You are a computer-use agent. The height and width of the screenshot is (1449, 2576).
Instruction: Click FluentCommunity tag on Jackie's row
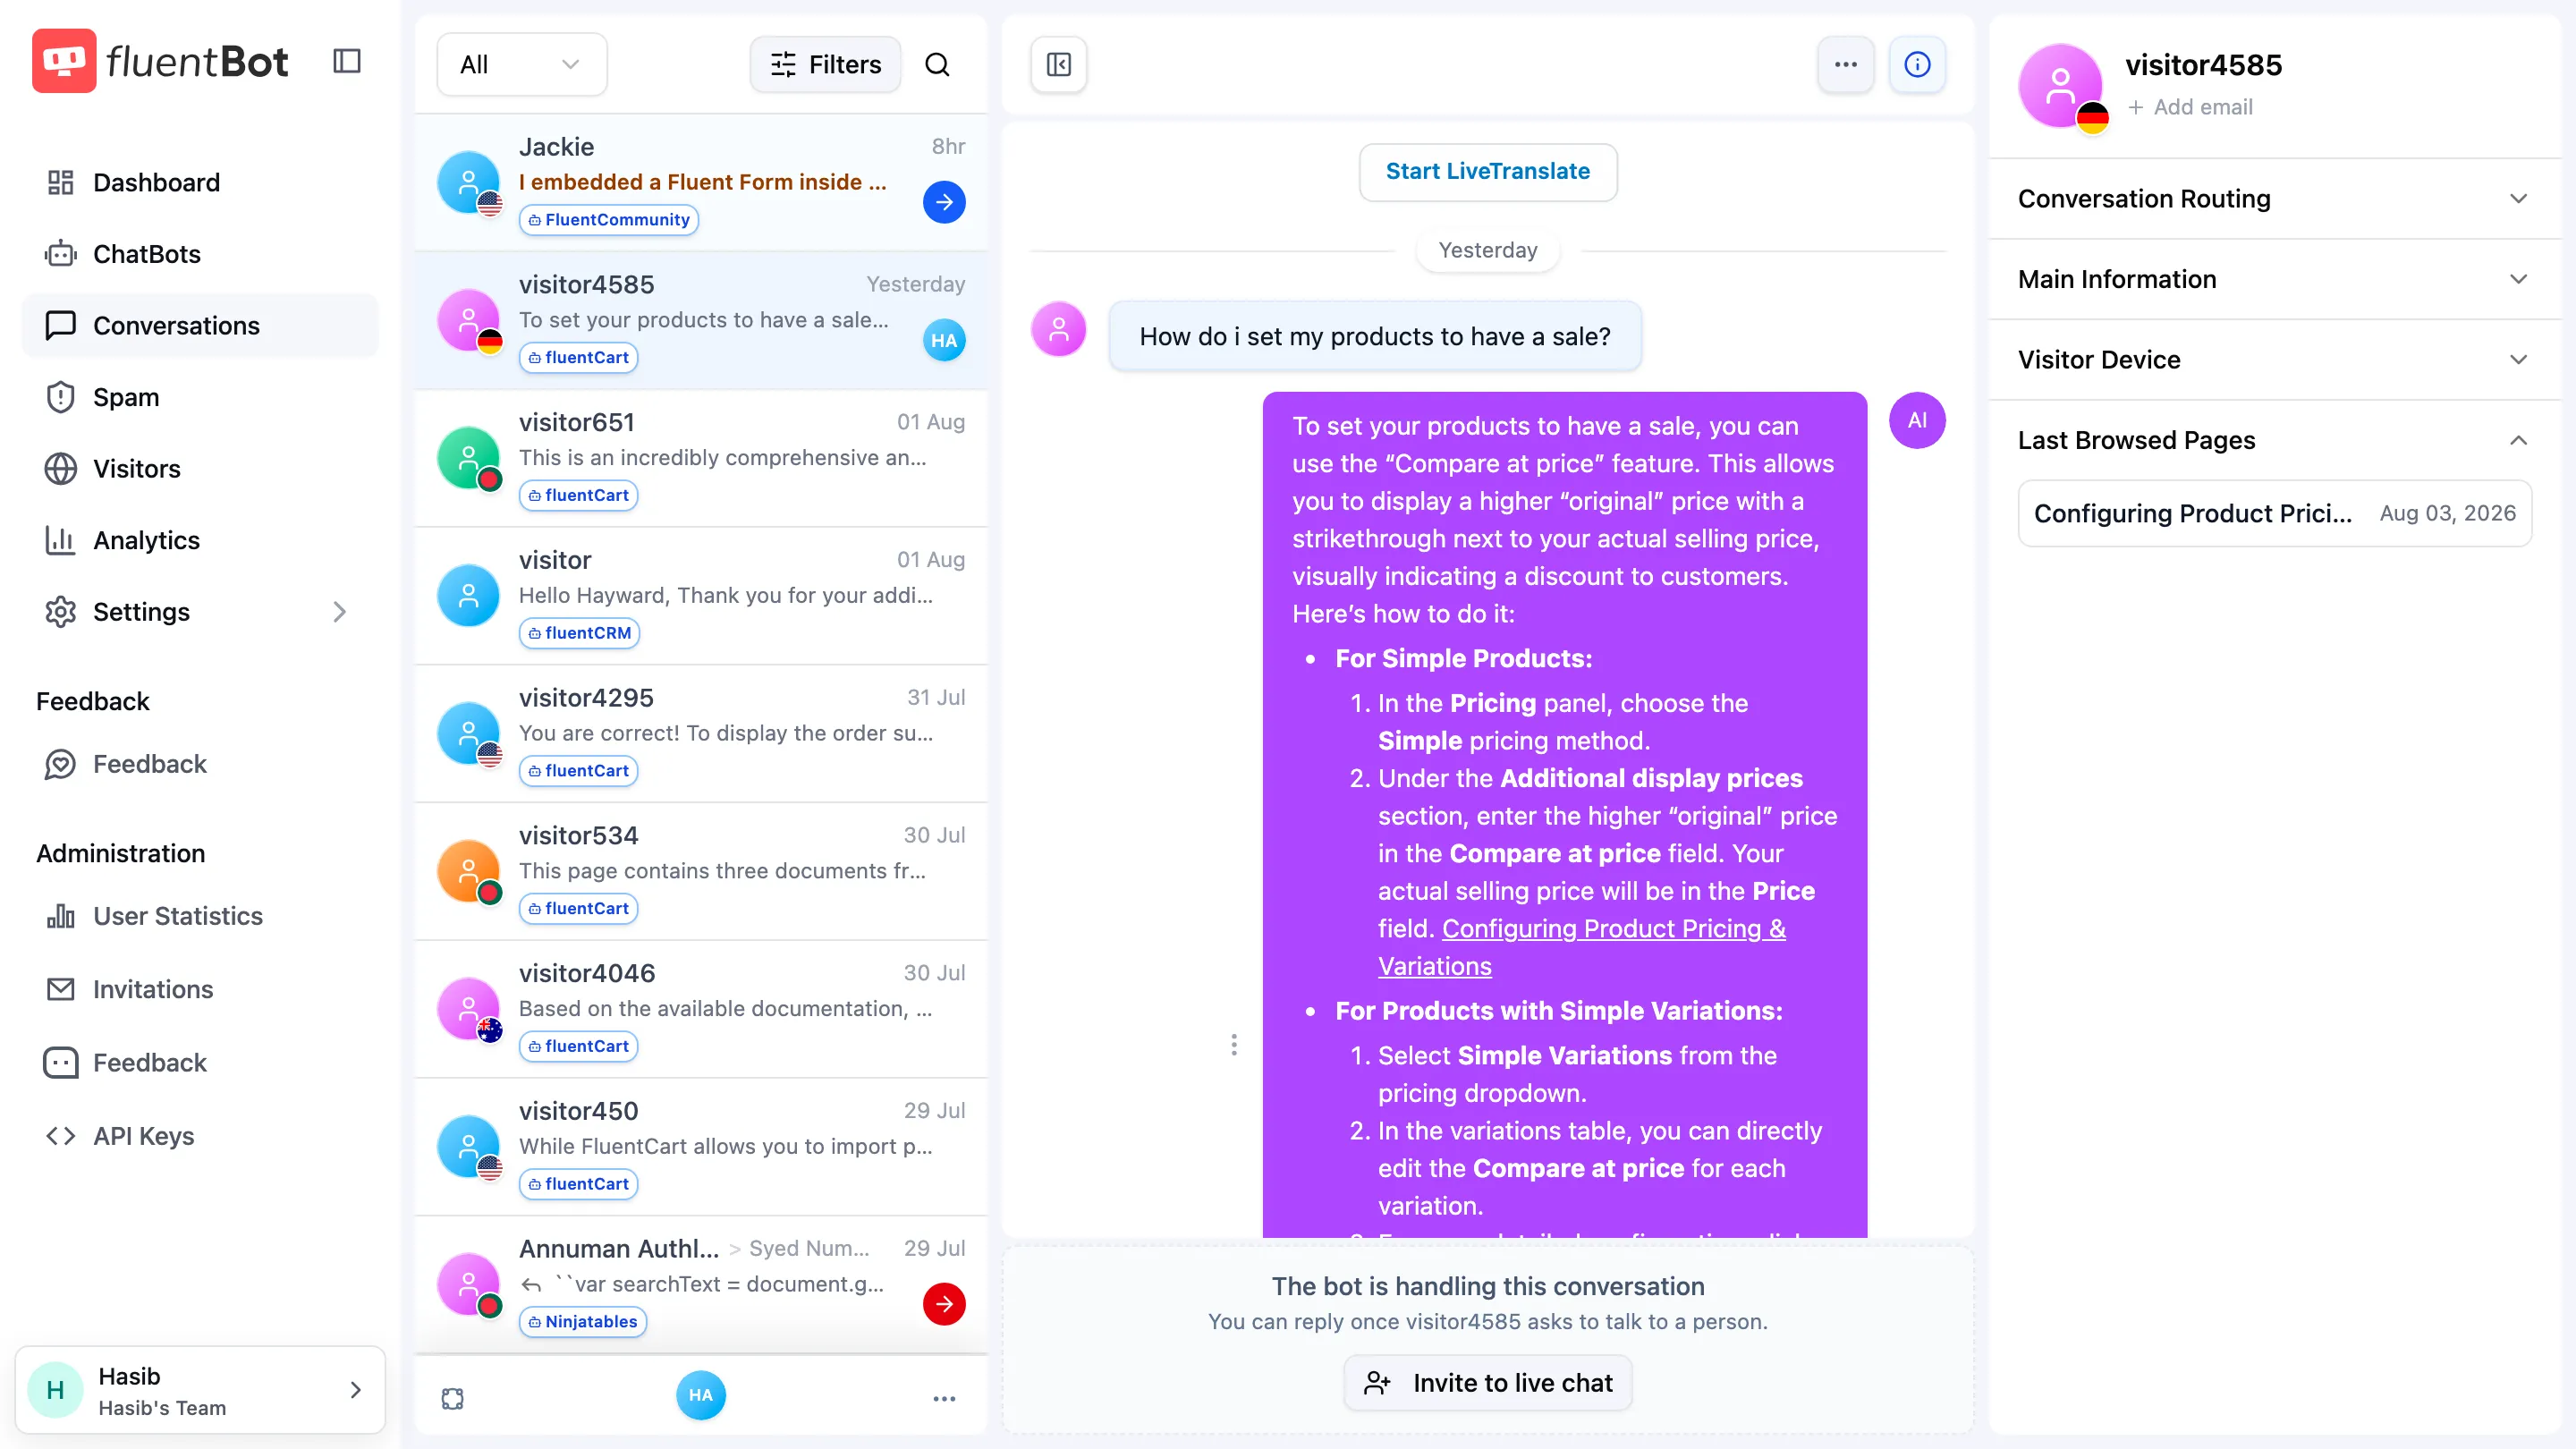tap(608, 220)
